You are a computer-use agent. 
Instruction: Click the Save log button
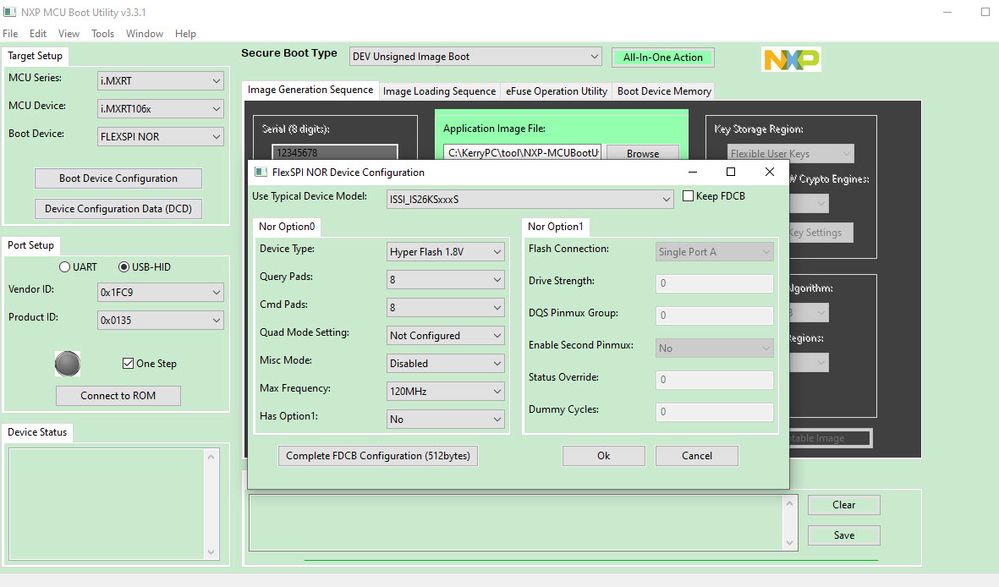(844, 535)
